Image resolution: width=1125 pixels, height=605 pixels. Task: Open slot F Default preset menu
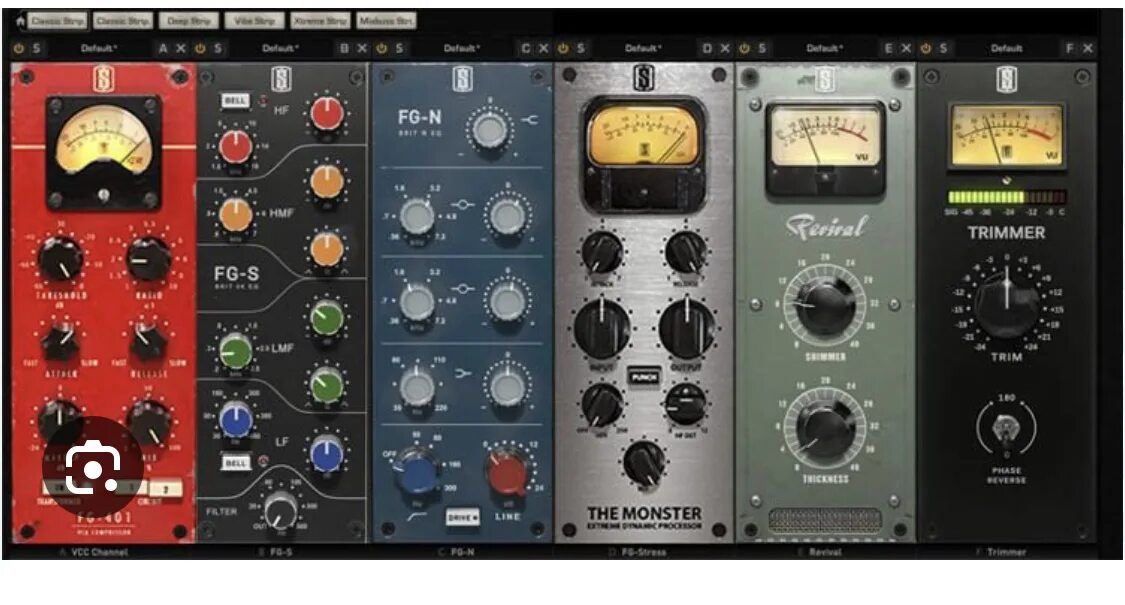(x=1006, y=49)
